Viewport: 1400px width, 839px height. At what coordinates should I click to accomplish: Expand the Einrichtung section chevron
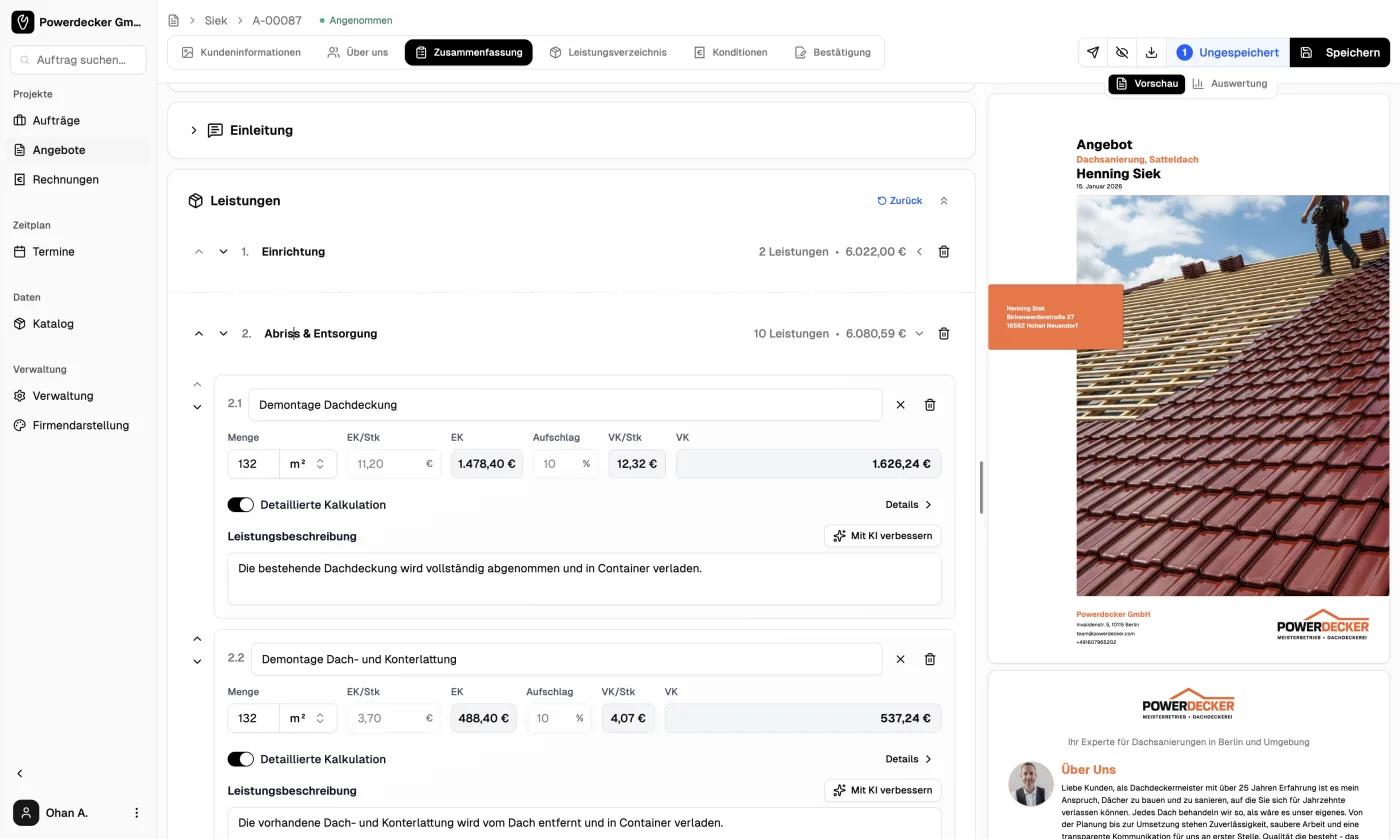pos(919,252)
